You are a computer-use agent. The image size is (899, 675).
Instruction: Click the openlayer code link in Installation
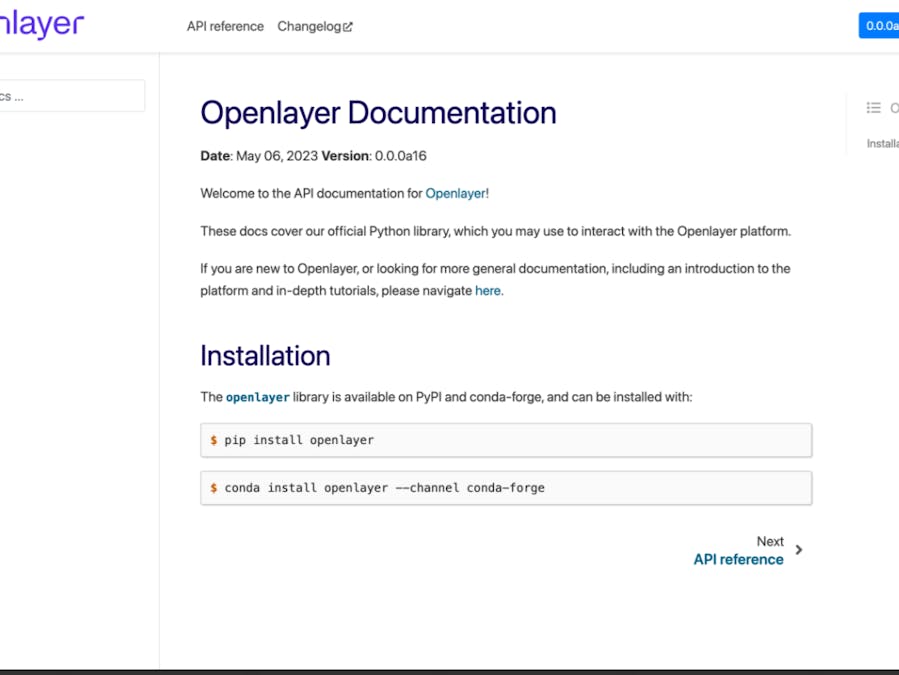[257, 397]
